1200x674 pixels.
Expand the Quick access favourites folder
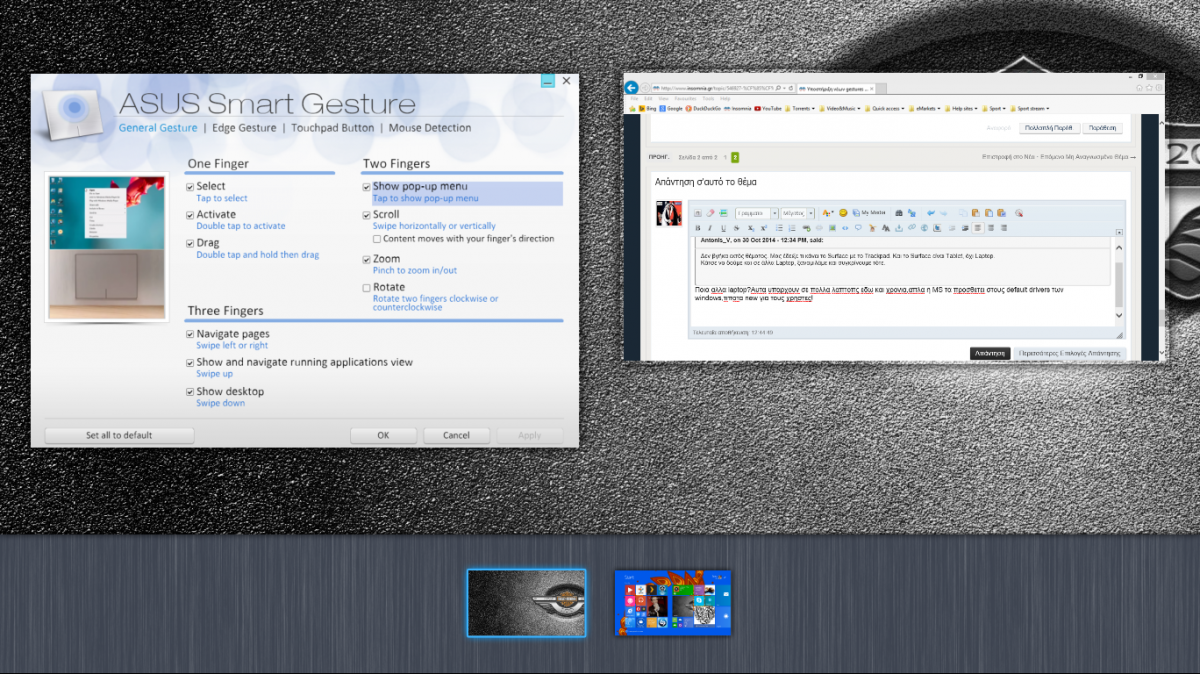885,108
